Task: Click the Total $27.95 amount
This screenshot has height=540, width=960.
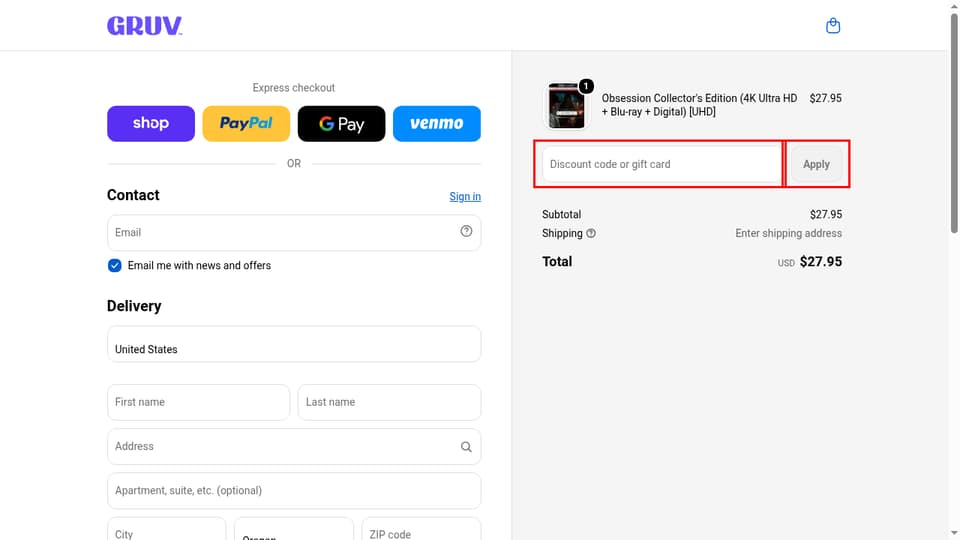Action: 820,261
